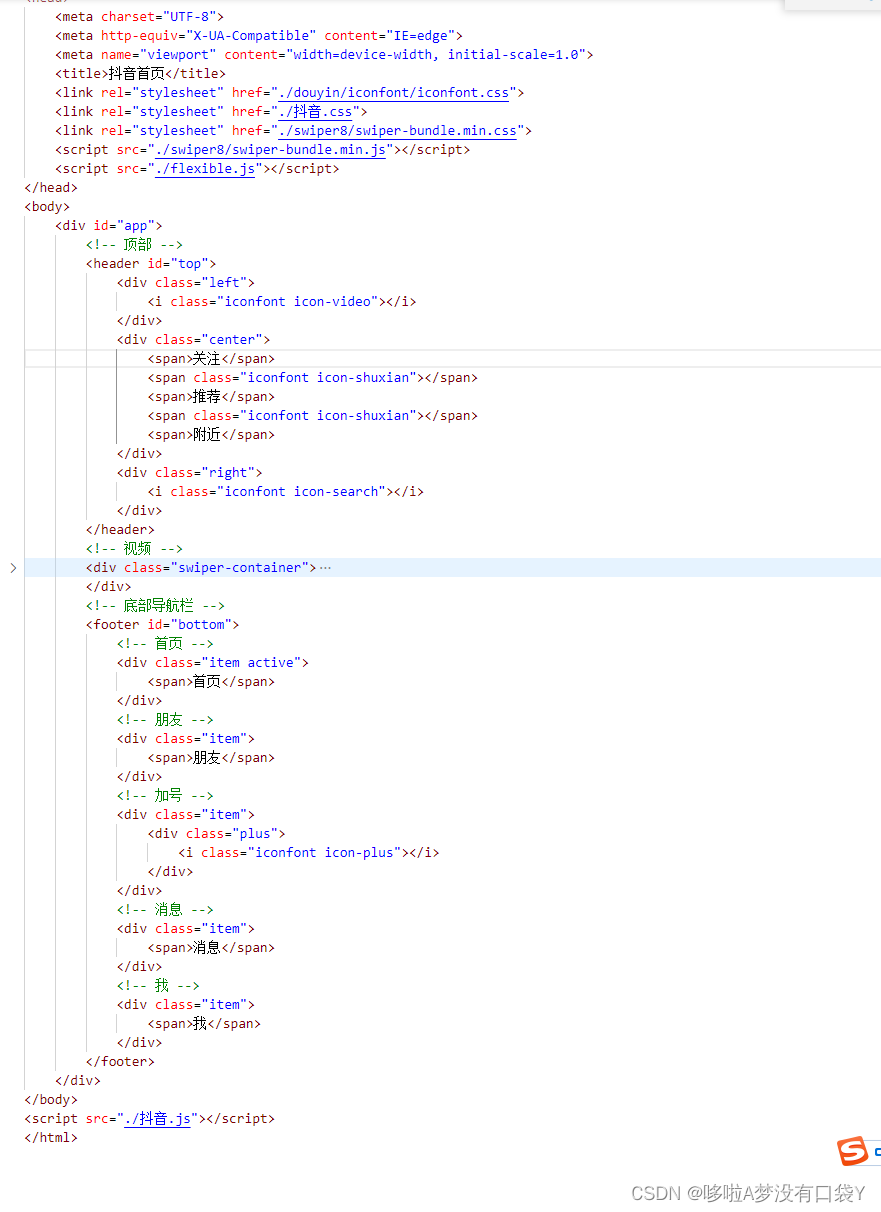
Task: Click the 我 comment line
Action: pos(158,986)
